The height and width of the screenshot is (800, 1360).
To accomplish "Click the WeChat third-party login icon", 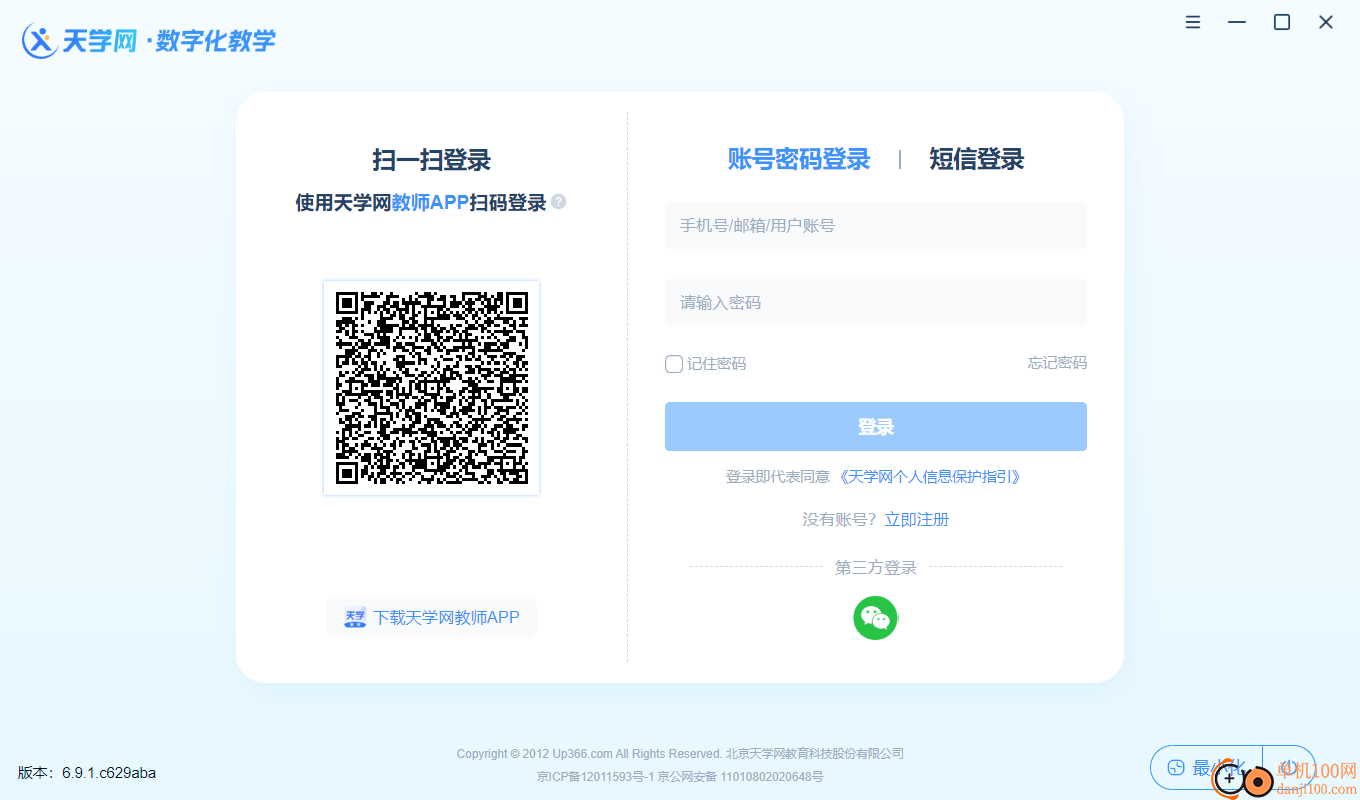I will (x=875, y=618).
